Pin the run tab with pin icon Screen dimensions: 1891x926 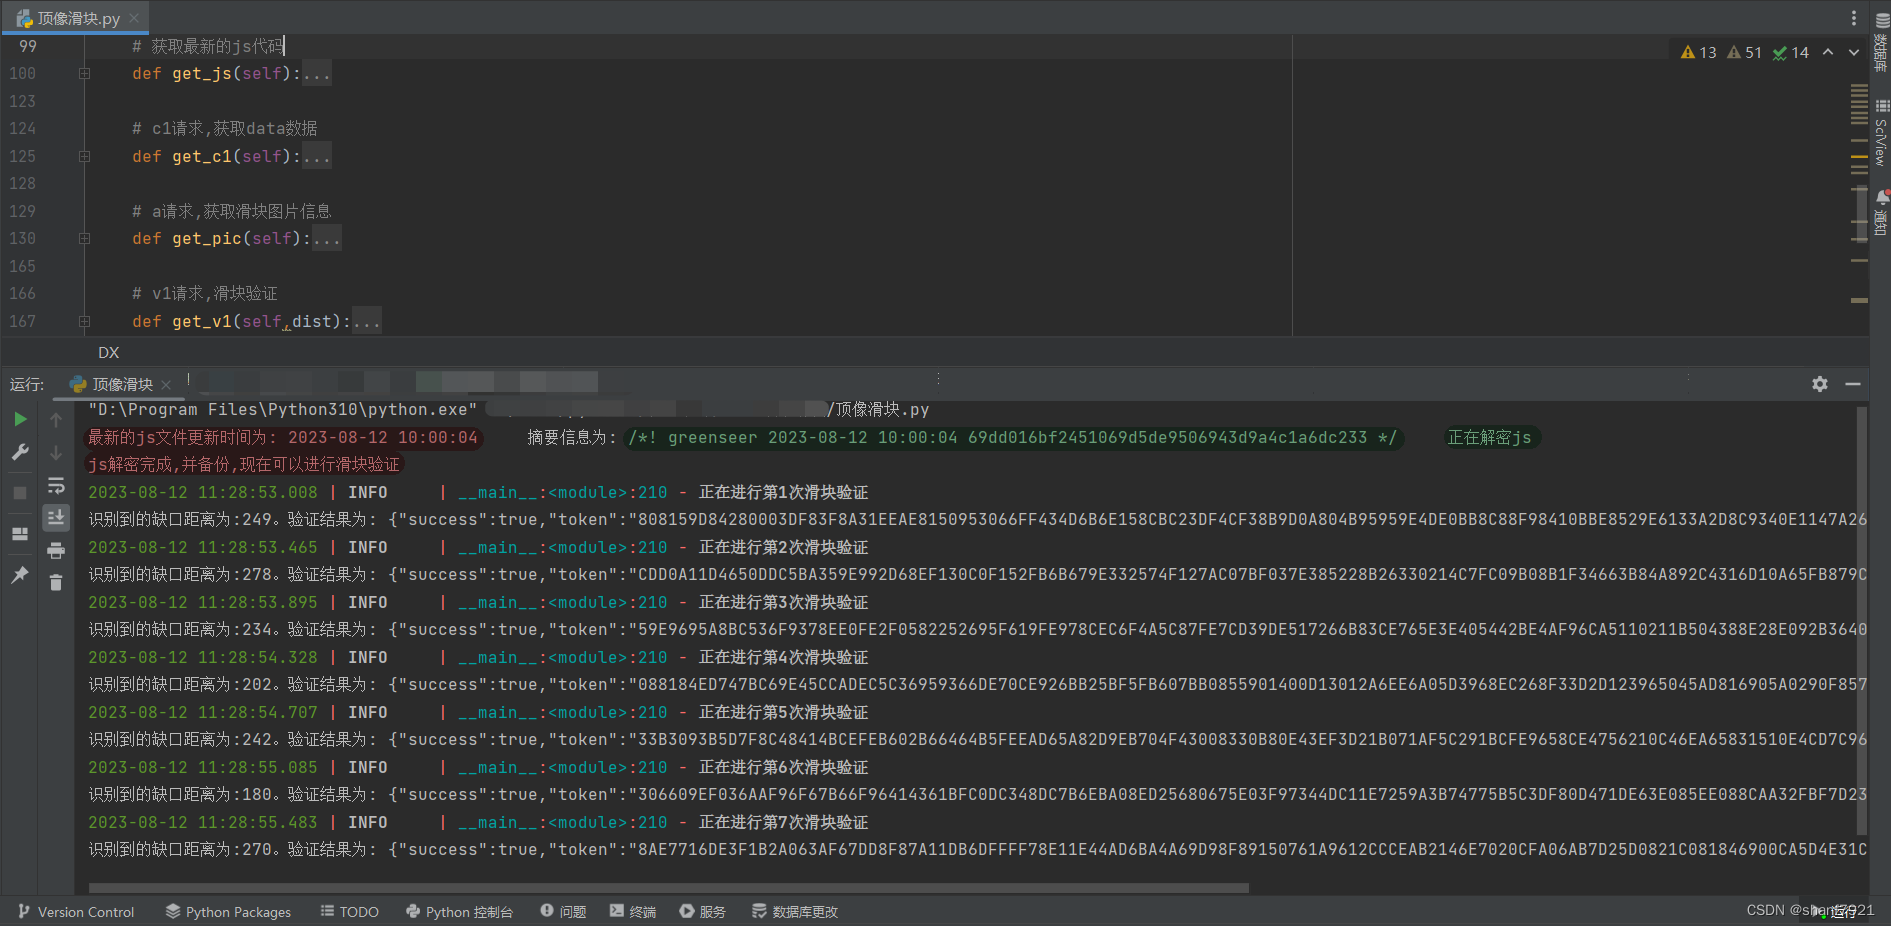[x=20, y=574]
